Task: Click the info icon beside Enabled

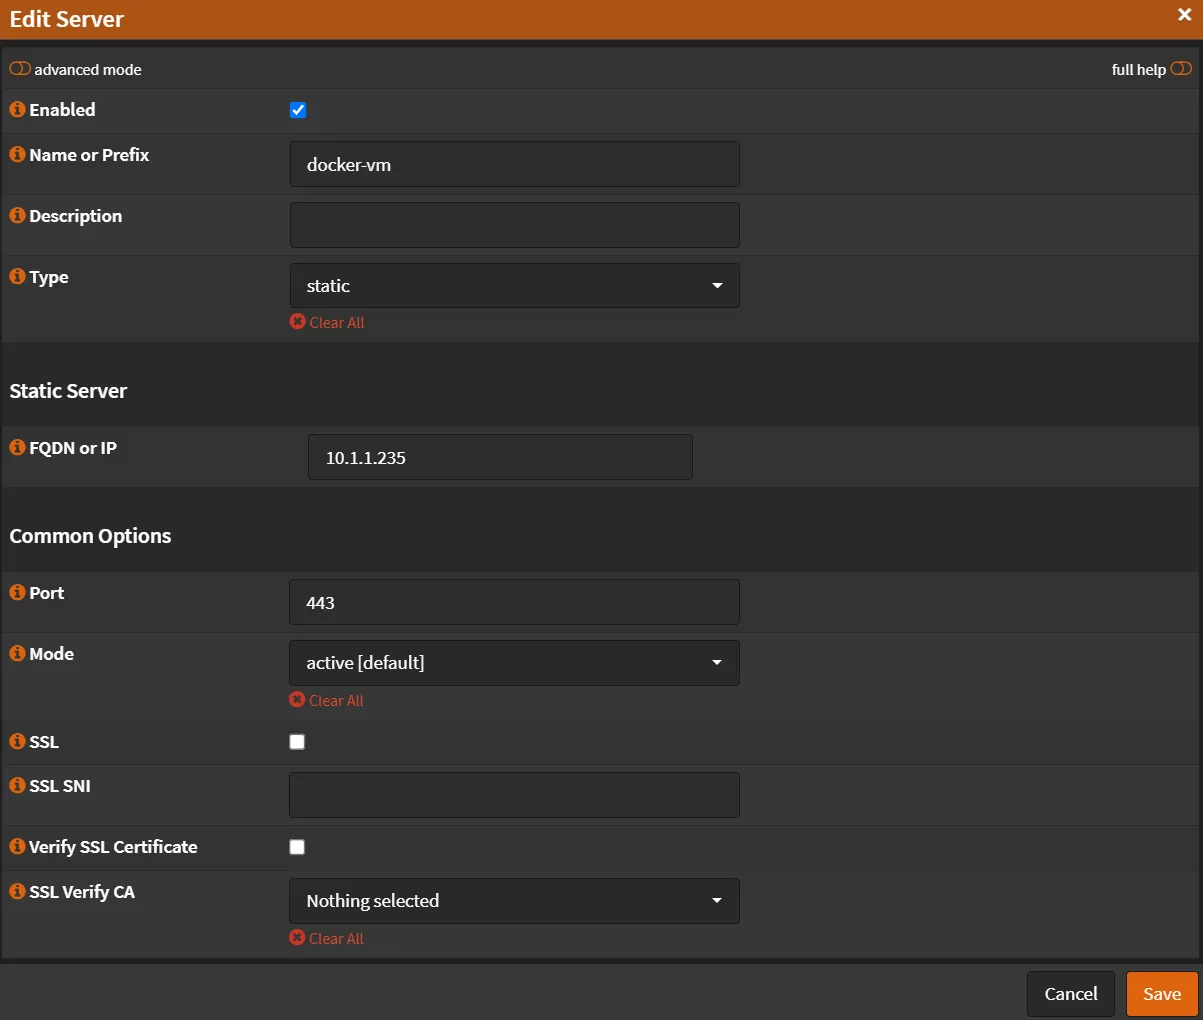Action: pos(17,110)
